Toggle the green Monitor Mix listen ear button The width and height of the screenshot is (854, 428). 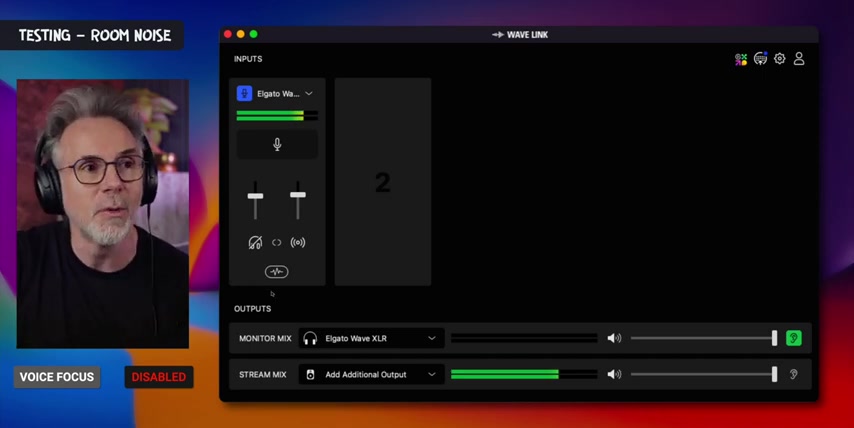[794, 338]
